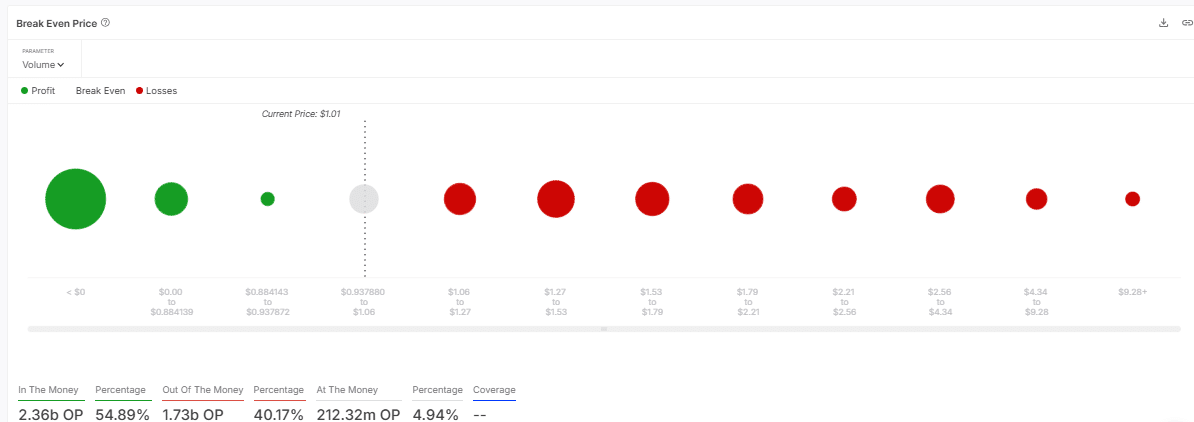Toggle the Profit legend series
The height and width of the screenshot is (422, 1194).
pyautogui.click(x=38, y=91)
